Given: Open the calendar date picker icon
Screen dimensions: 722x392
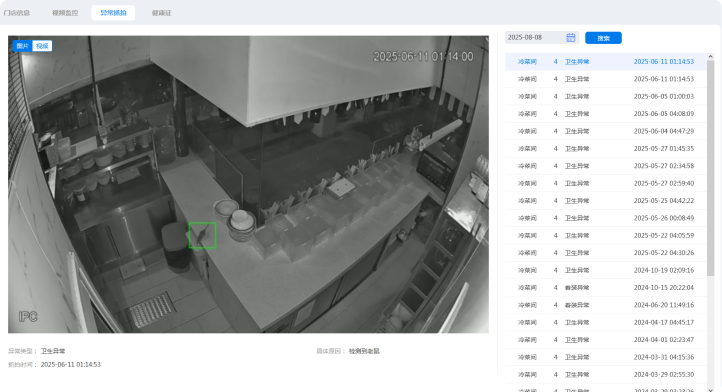Looking at the screenshot, I should [571, 38].
